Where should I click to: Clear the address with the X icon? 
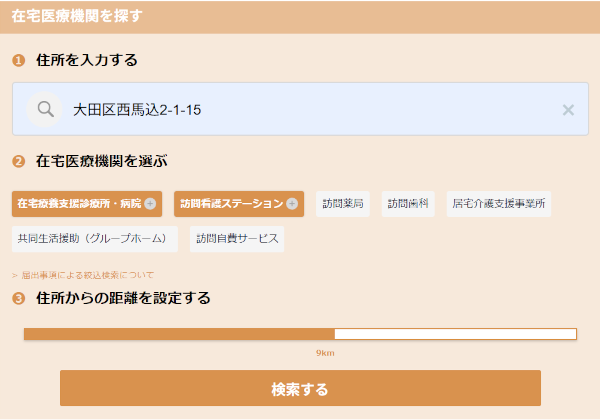568,110
